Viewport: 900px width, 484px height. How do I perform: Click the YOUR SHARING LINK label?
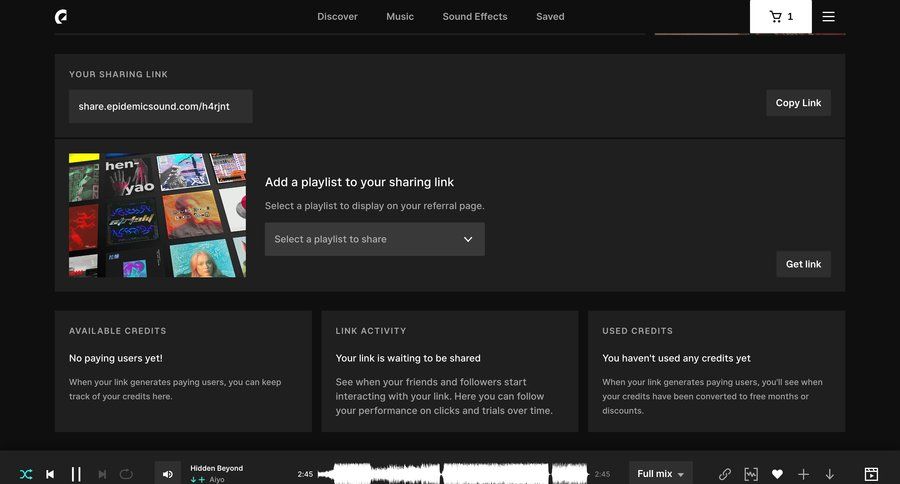[118, 74]
